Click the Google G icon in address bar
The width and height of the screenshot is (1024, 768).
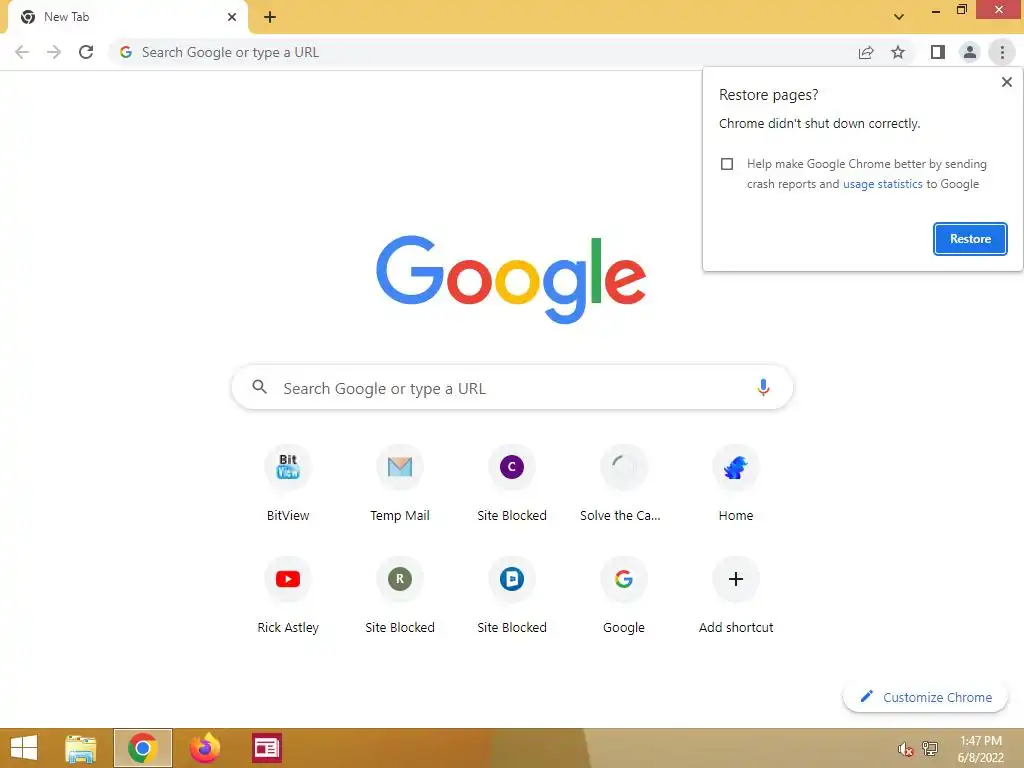pyautogui.click(x=126, y=52)
